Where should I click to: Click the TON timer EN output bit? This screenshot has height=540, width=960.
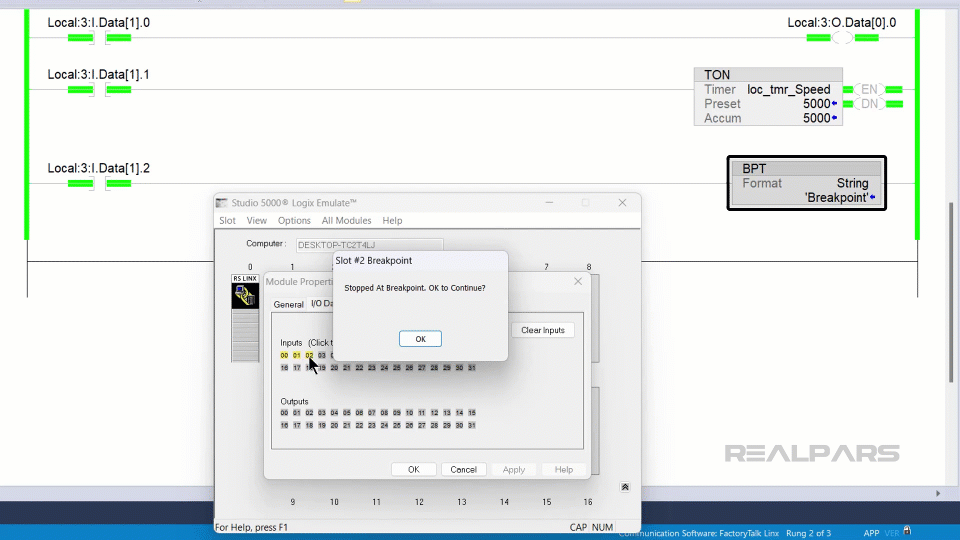[869, 89]
